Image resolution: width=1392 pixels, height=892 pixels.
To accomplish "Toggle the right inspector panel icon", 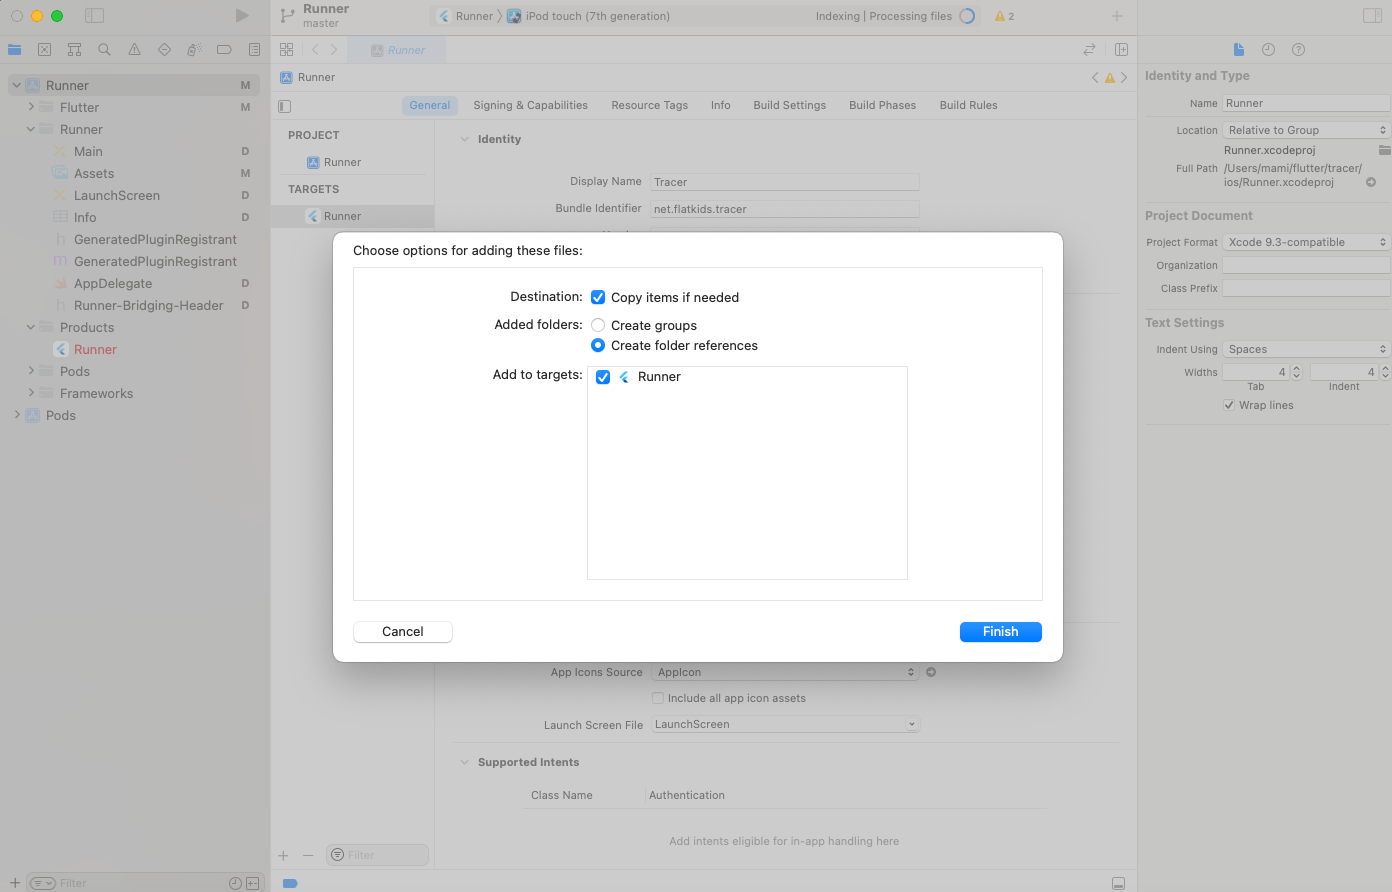I will (1372, 16).
